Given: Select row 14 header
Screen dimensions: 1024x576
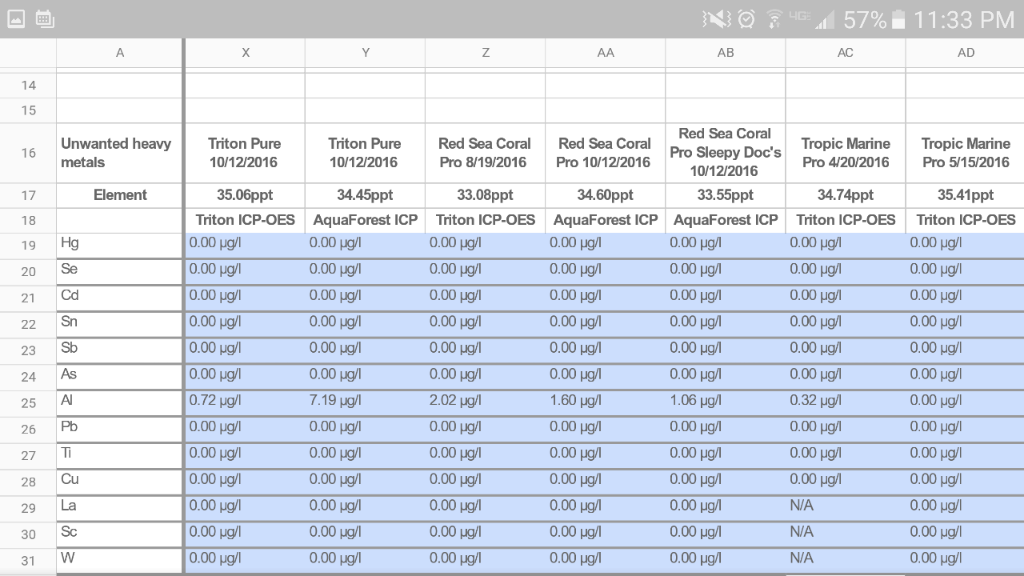Looking at the screenshot, I should tap(28, 86).
